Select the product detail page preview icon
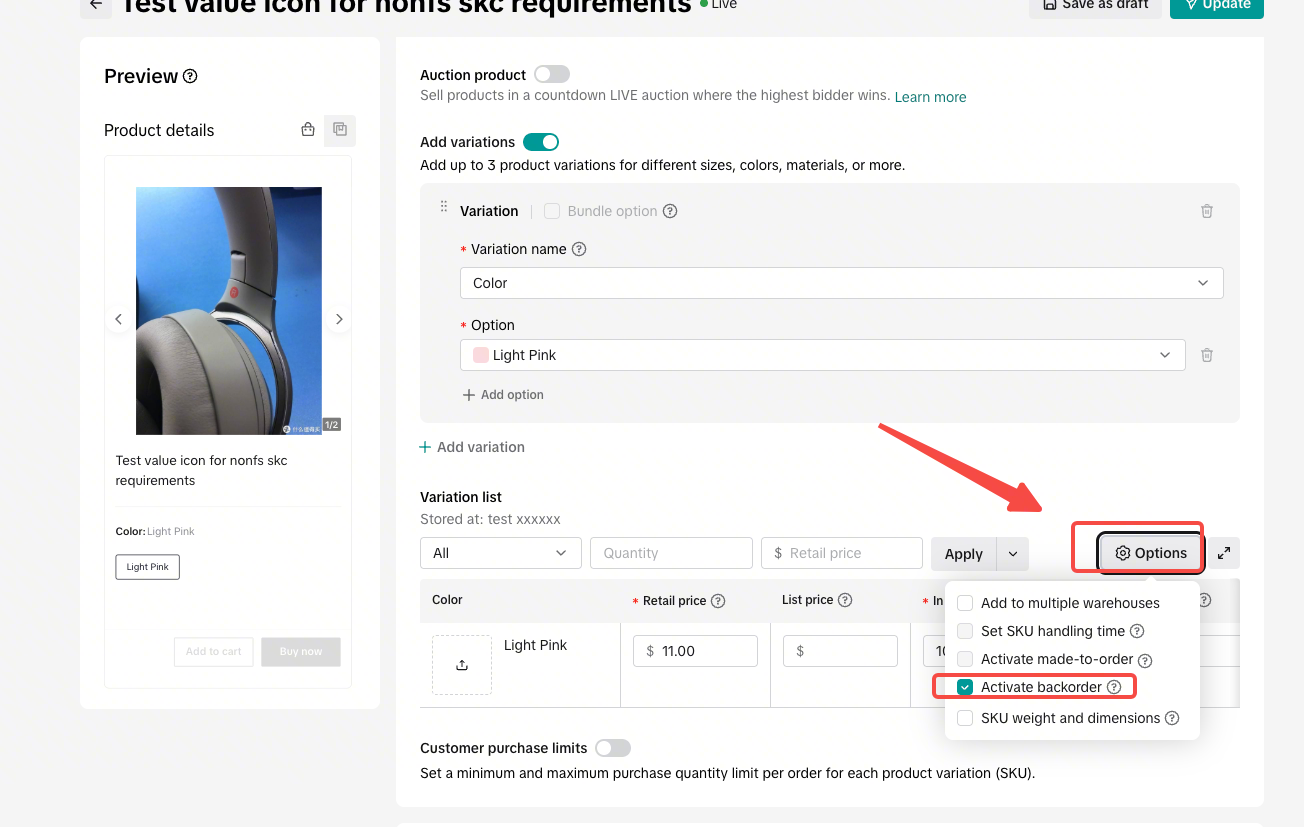Image resolution: width=1304 pixels, height=827 pixels. [340, 129]
